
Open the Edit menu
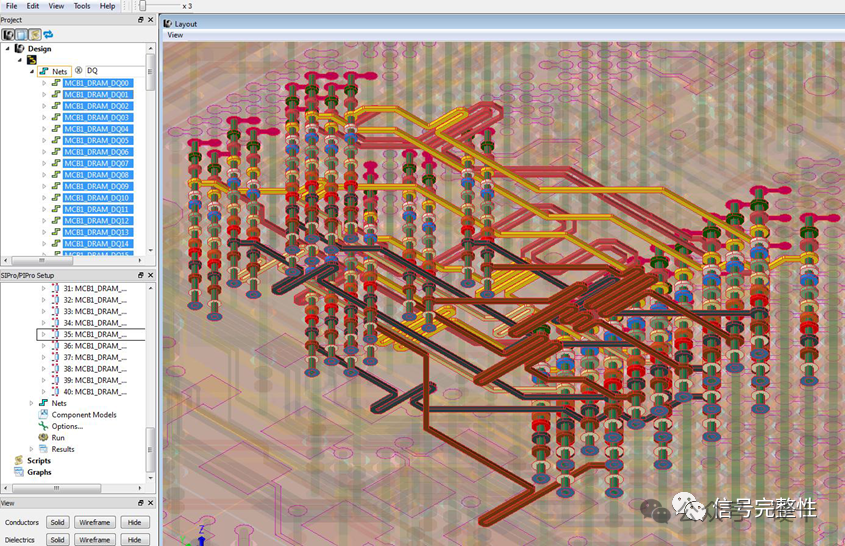(33, 6)
